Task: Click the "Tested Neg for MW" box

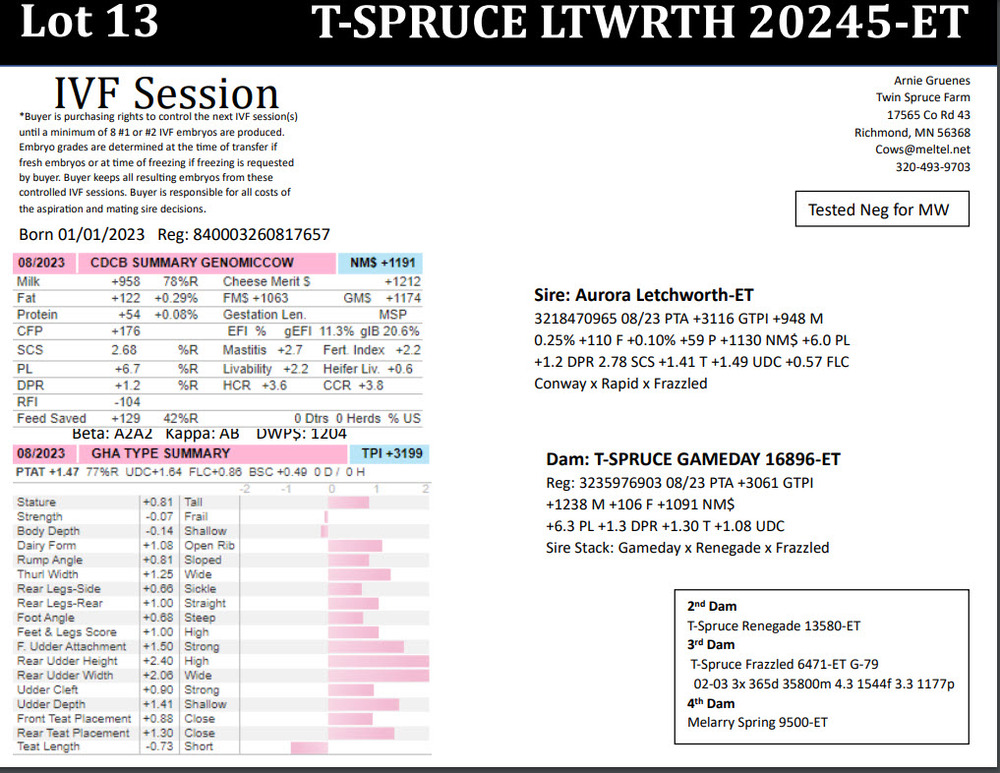Action: coord(882,209)
